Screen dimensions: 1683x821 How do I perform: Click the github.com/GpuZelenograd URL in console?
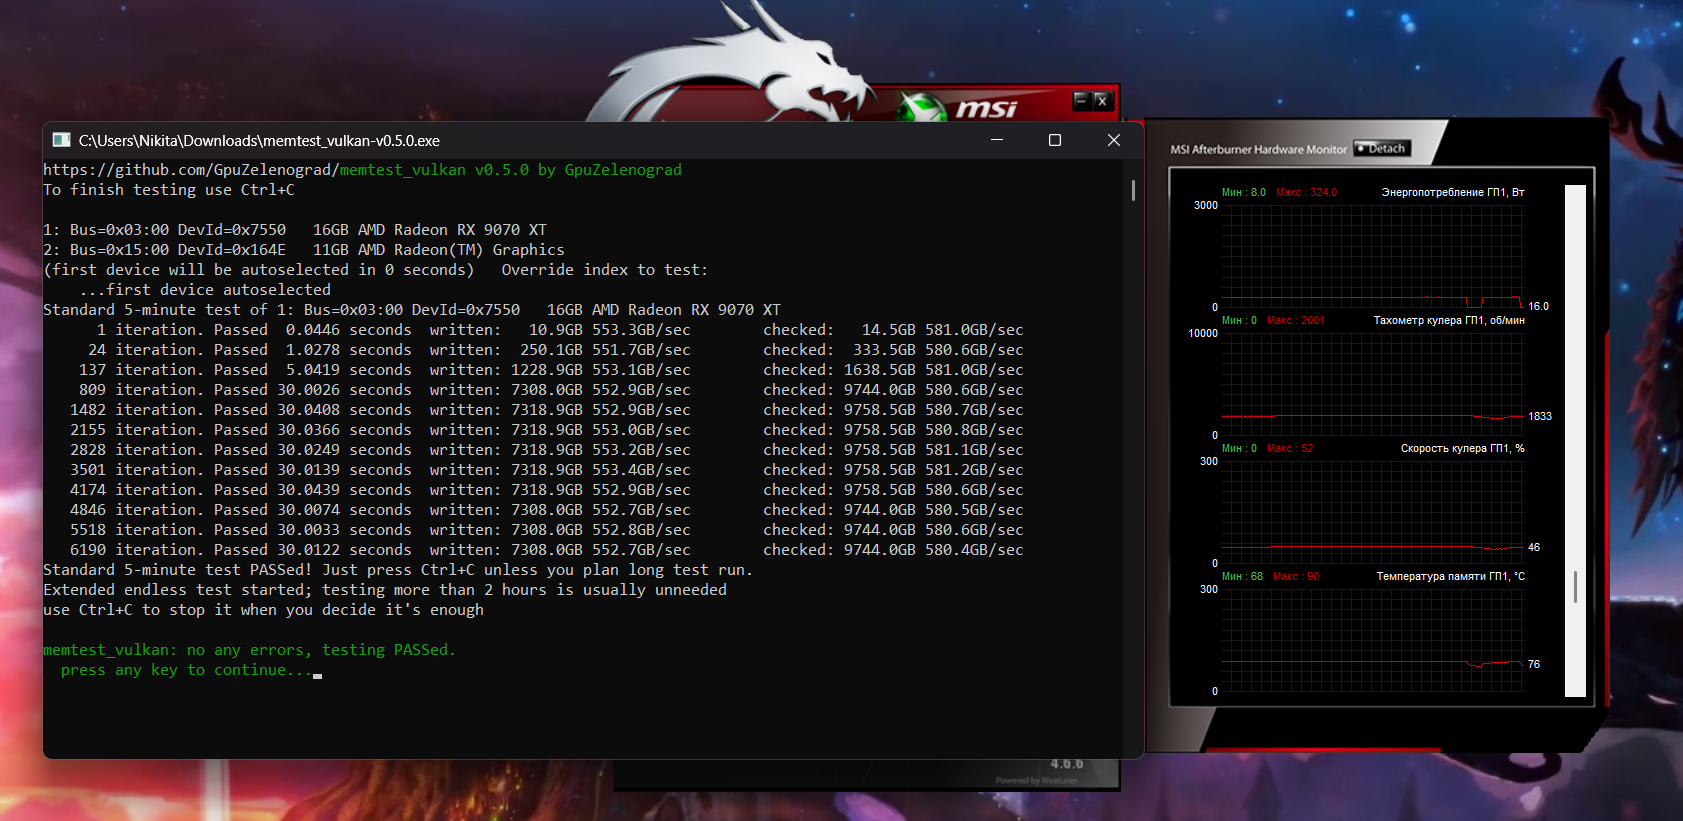tap(191, 170)
